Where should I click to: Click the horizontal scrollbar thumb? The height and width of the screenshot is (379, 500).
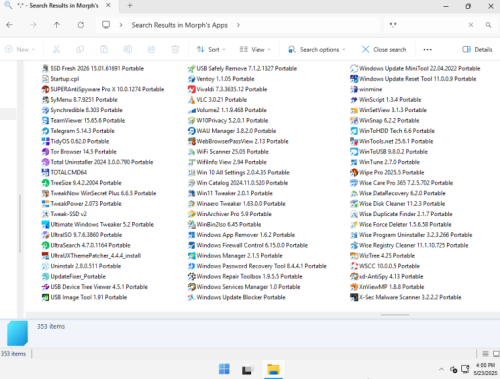pos(395,314)
